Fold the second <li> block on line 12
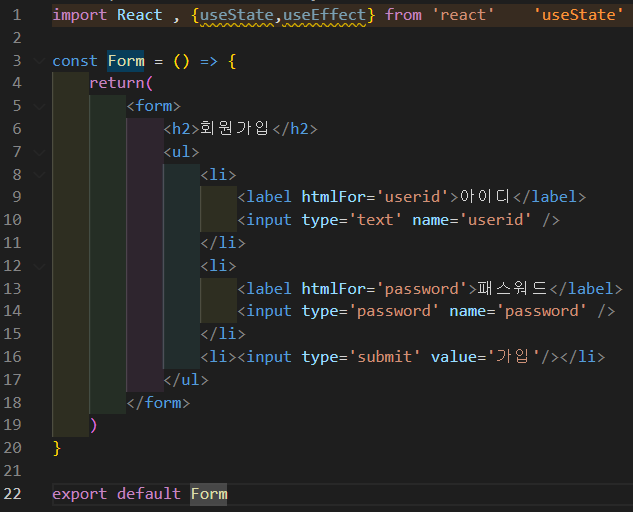 click(39, 266)
